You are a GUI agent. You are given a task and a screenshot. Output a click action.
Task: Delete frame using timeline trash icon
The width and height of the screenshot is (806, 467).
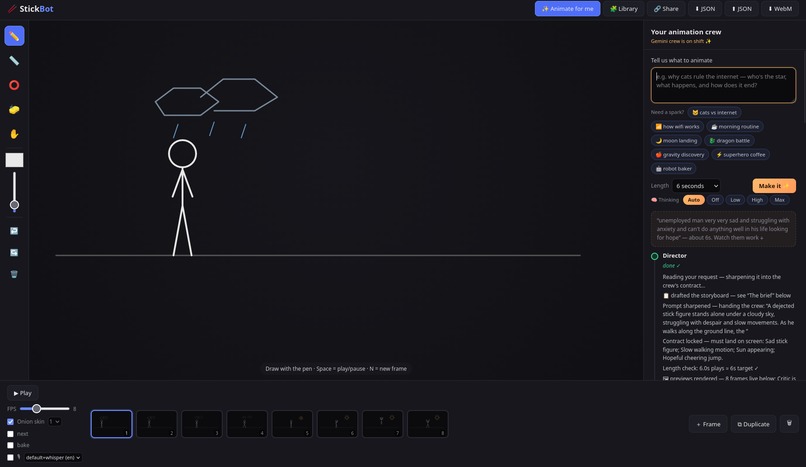pyautogui.click(x=789, y=424)
